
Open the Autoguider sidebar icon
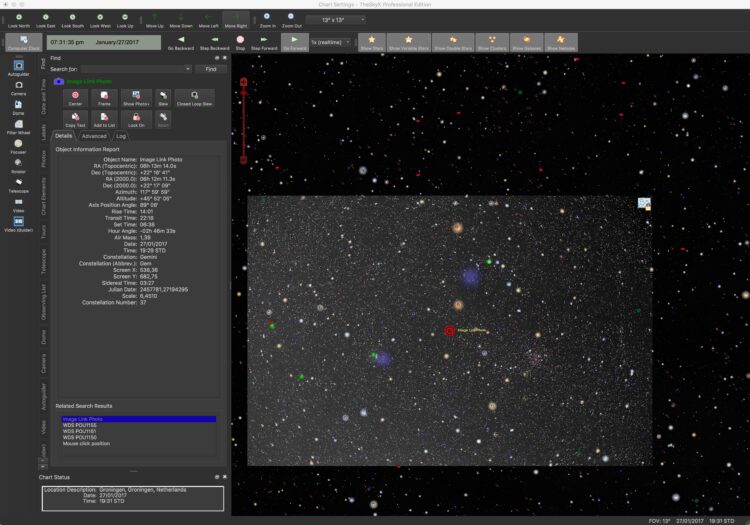[x=19, y=66]
